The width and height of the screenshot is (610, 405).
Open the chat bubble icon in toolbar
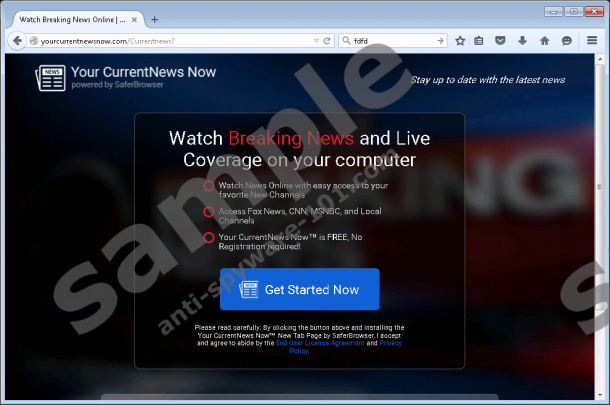567,41
